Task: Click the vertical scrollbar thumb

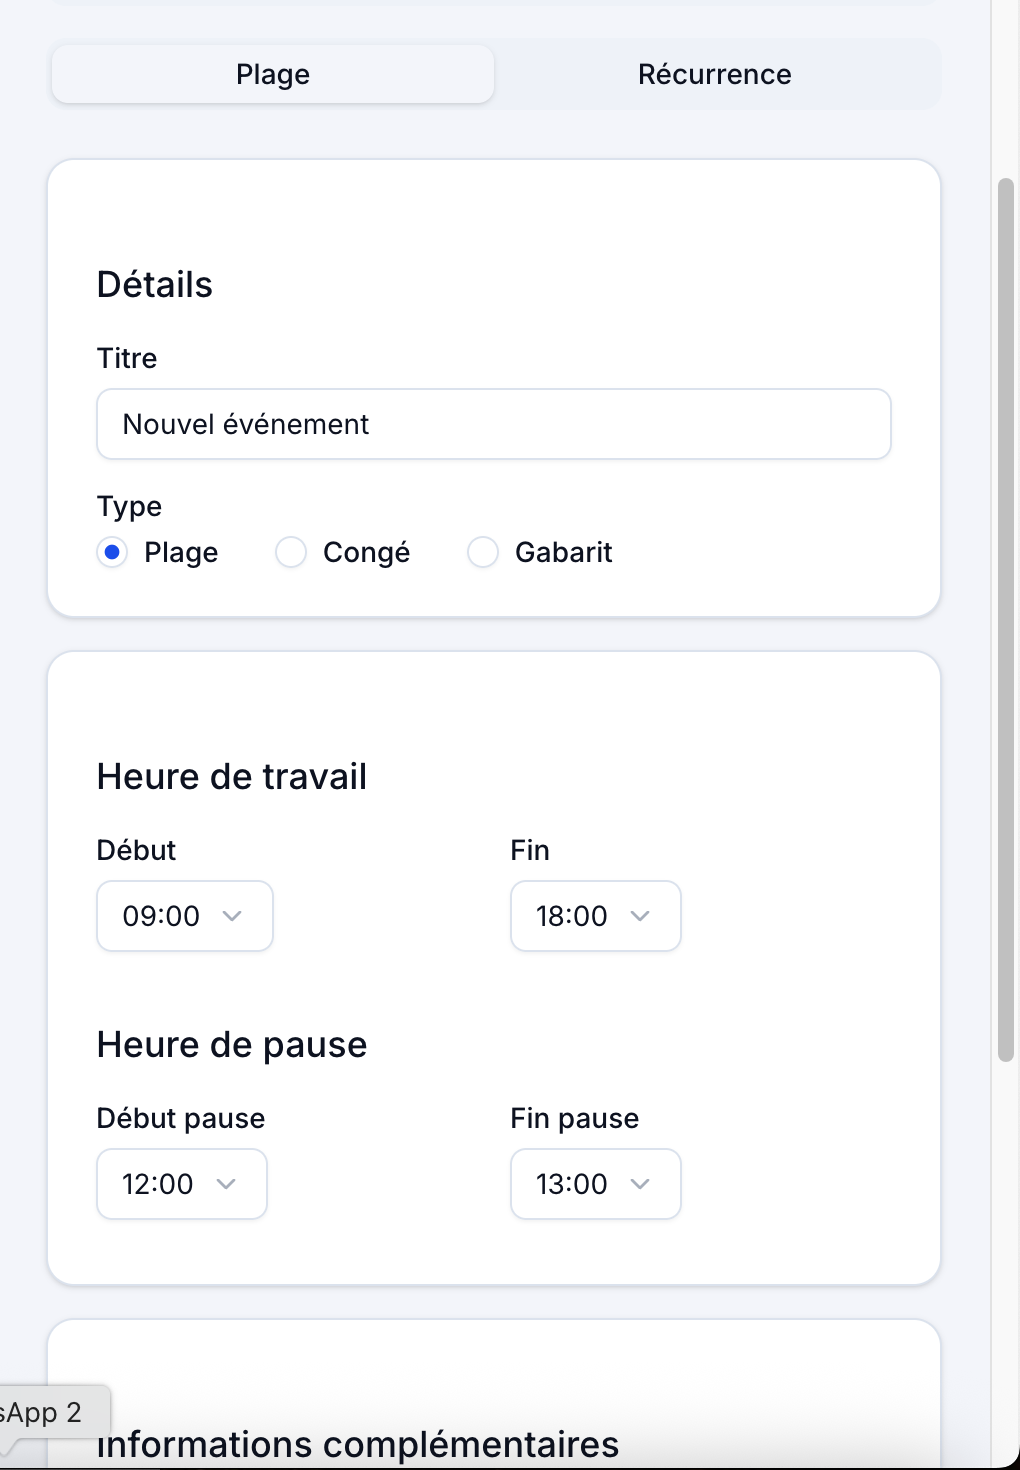Action: pos(1006,620)
